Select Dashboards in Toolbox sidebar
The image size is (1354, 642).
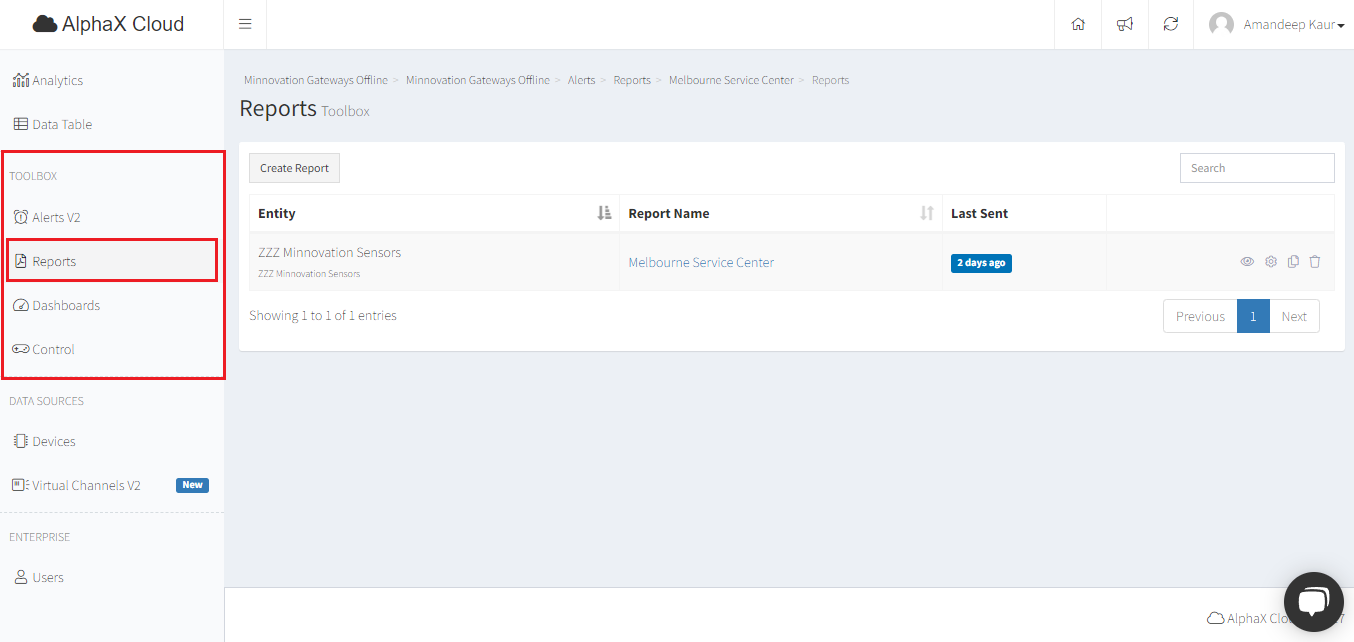click(66, 306)
